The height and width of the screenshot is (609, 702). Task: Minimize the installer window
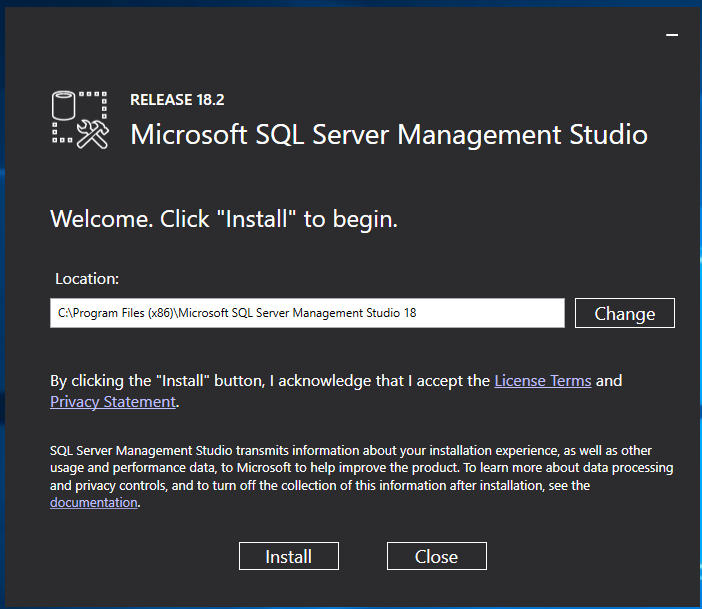click(671, 33)
